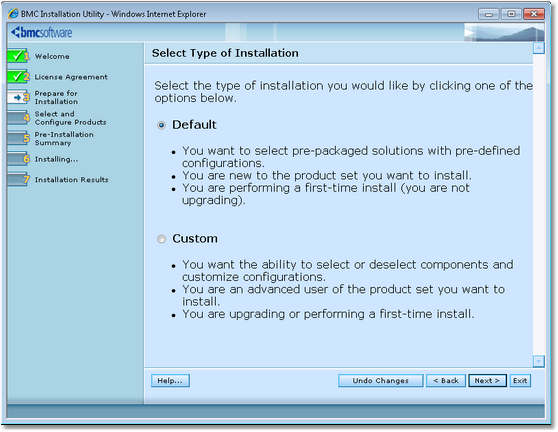This screenshot has height=432, width=558.
Task: Click the green checkmark icon for Welcome step
Action: (x=18, y=56)
